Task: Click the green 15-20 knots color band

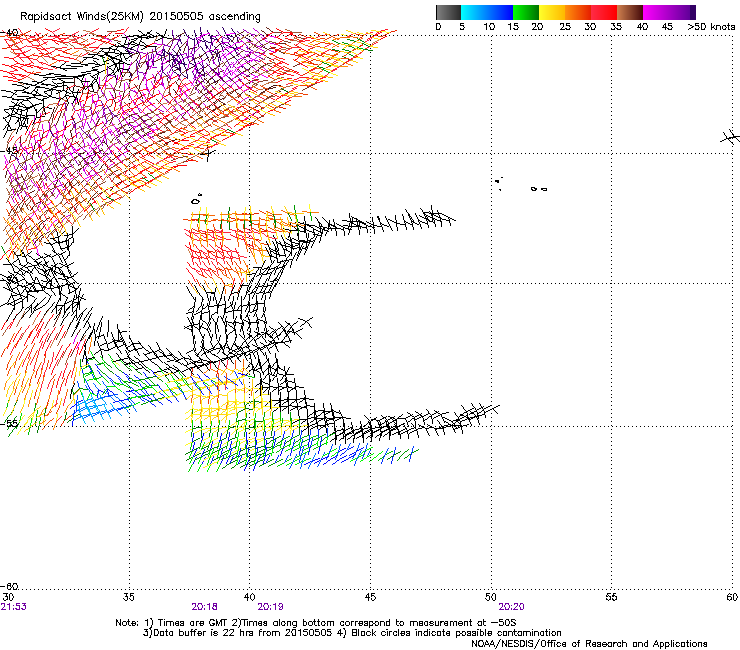Action: 526,12
